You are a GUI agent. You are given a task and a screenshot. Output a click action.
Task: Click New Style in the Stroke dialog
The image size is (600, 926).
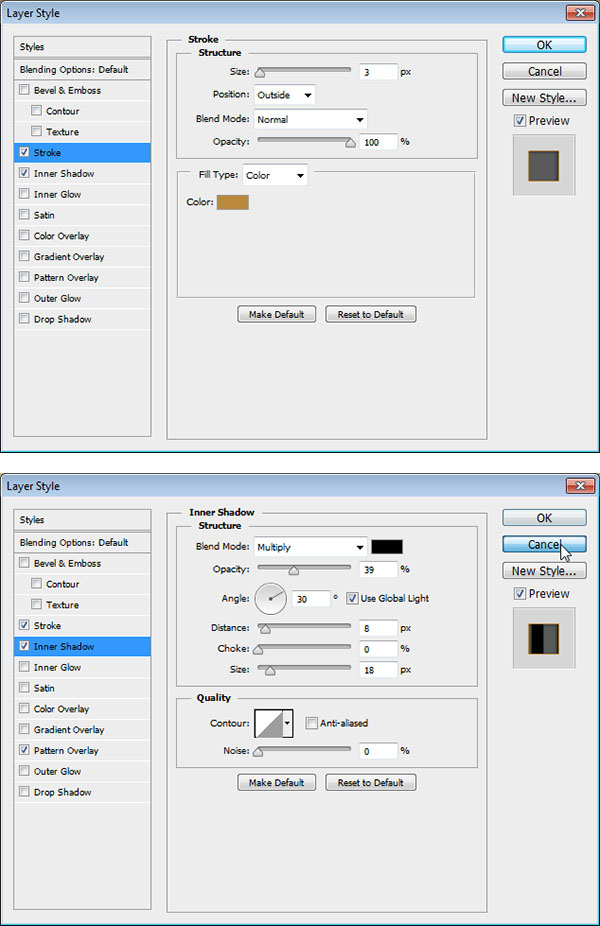click(x=544, y=97)
